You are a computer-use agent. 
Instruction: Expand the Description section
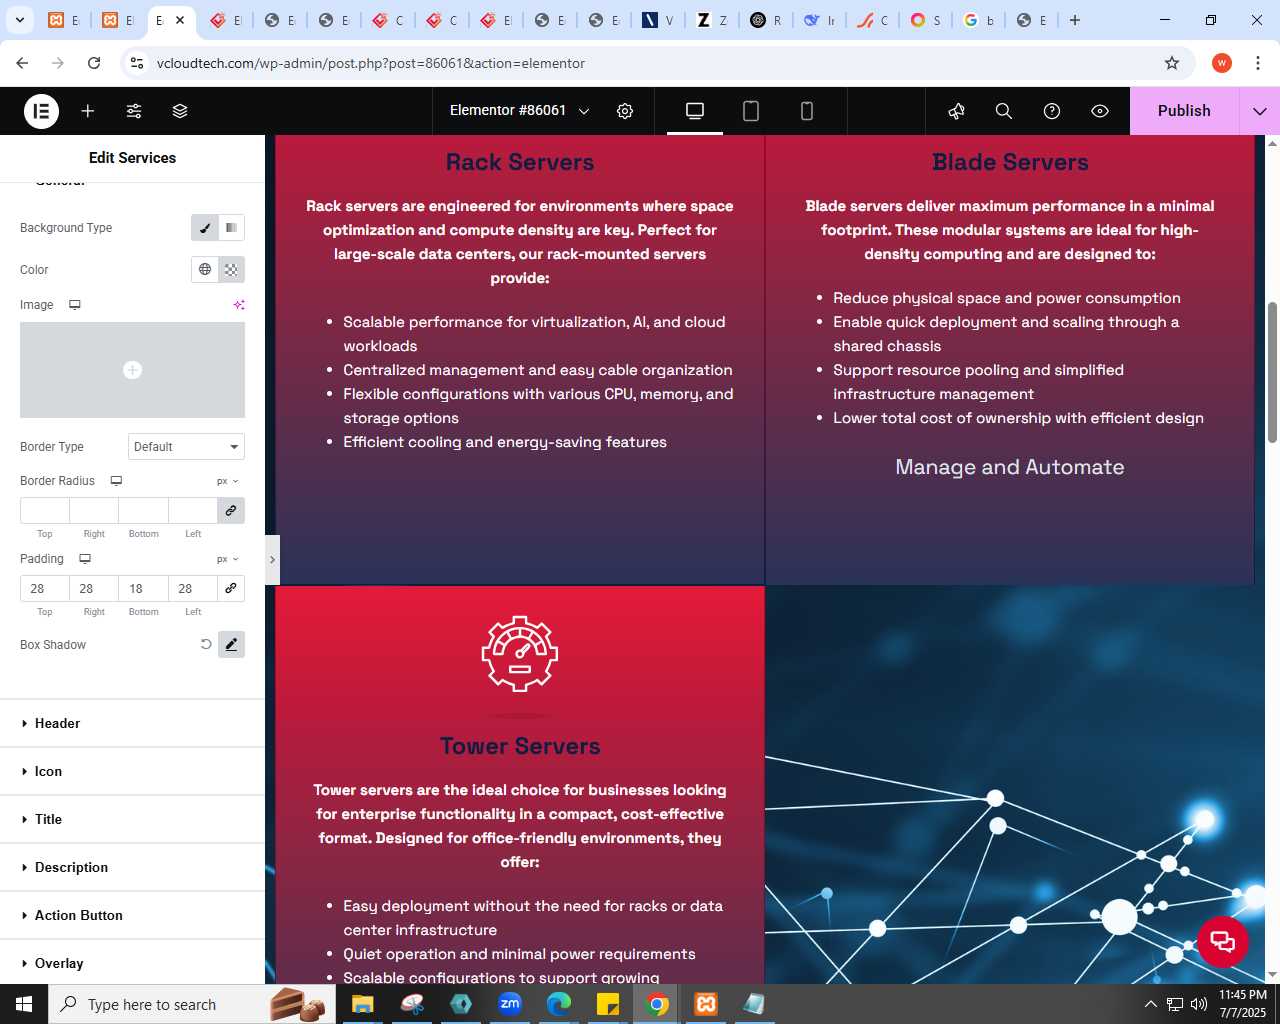pyautogui.click(x=132, y=867)
